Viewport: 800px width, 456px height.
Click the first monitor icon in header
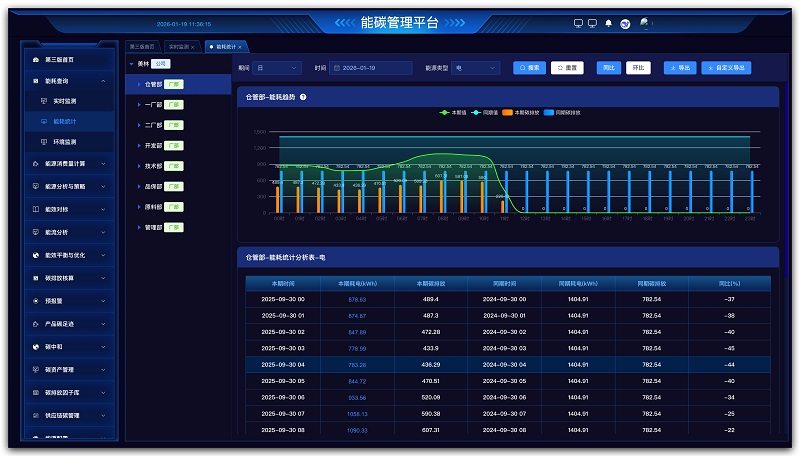pos(578,23)
